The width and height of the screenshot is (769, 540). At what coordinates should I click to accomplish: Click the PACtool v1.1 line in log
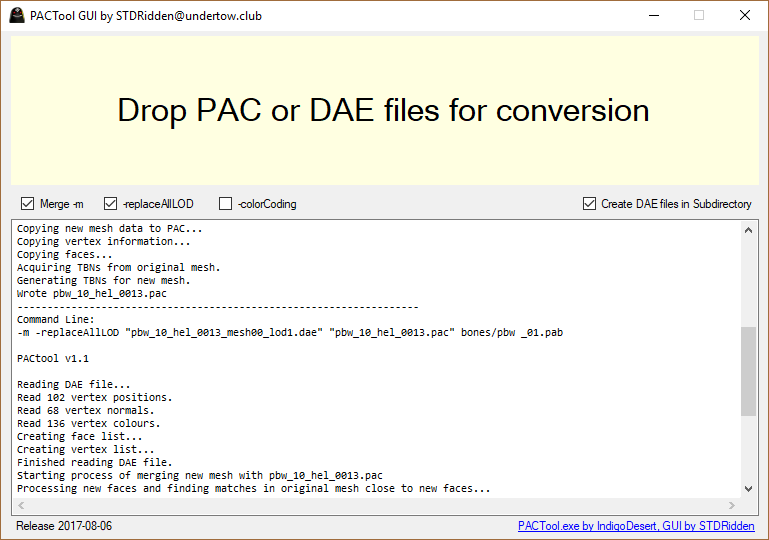[x=53, y=358]
